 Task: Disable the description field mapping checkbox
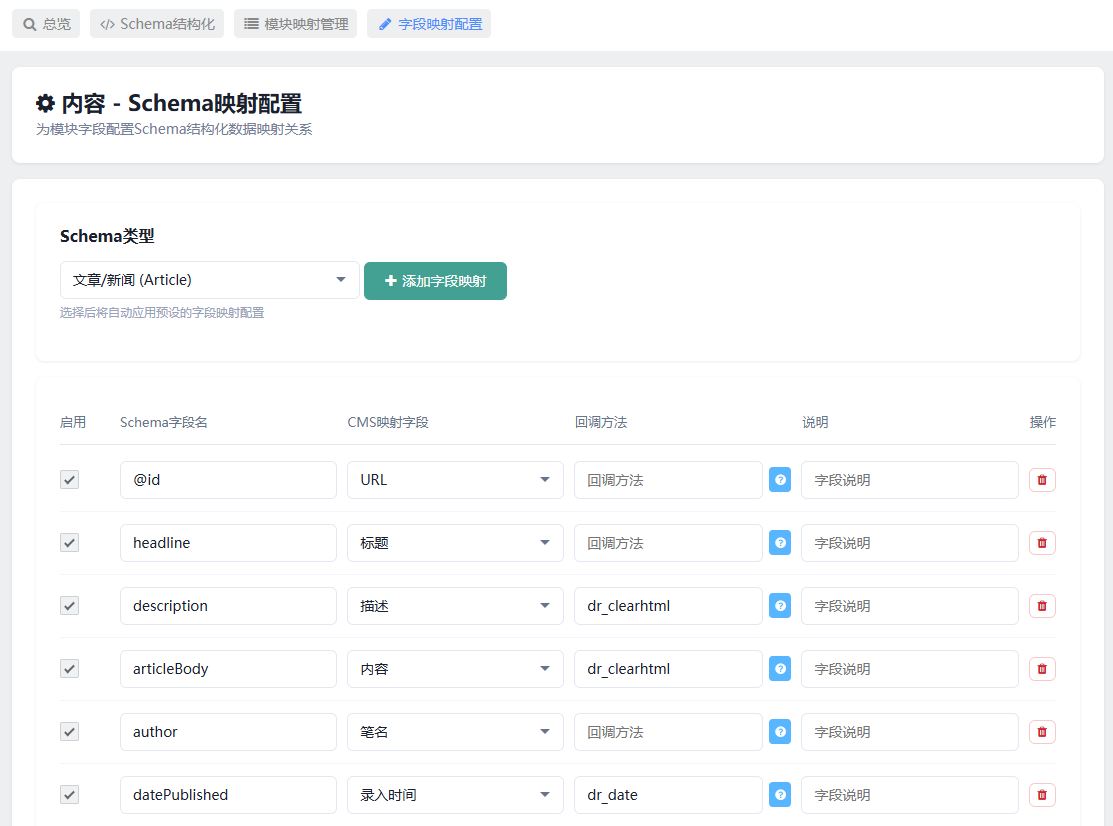coord(69,606)
